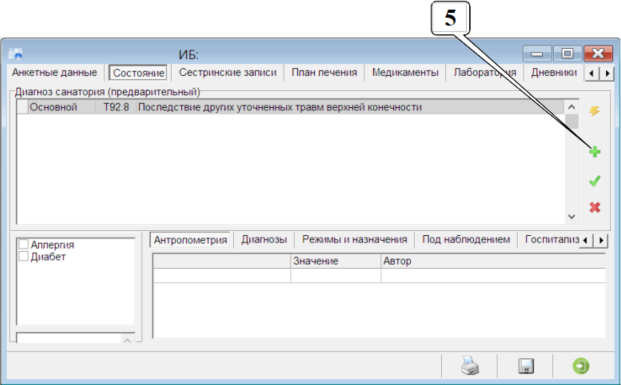Delete diagnosis with red cross icon
Image resolution: width=621 pixels, height=385 pixels.
[x=594, y=207]
